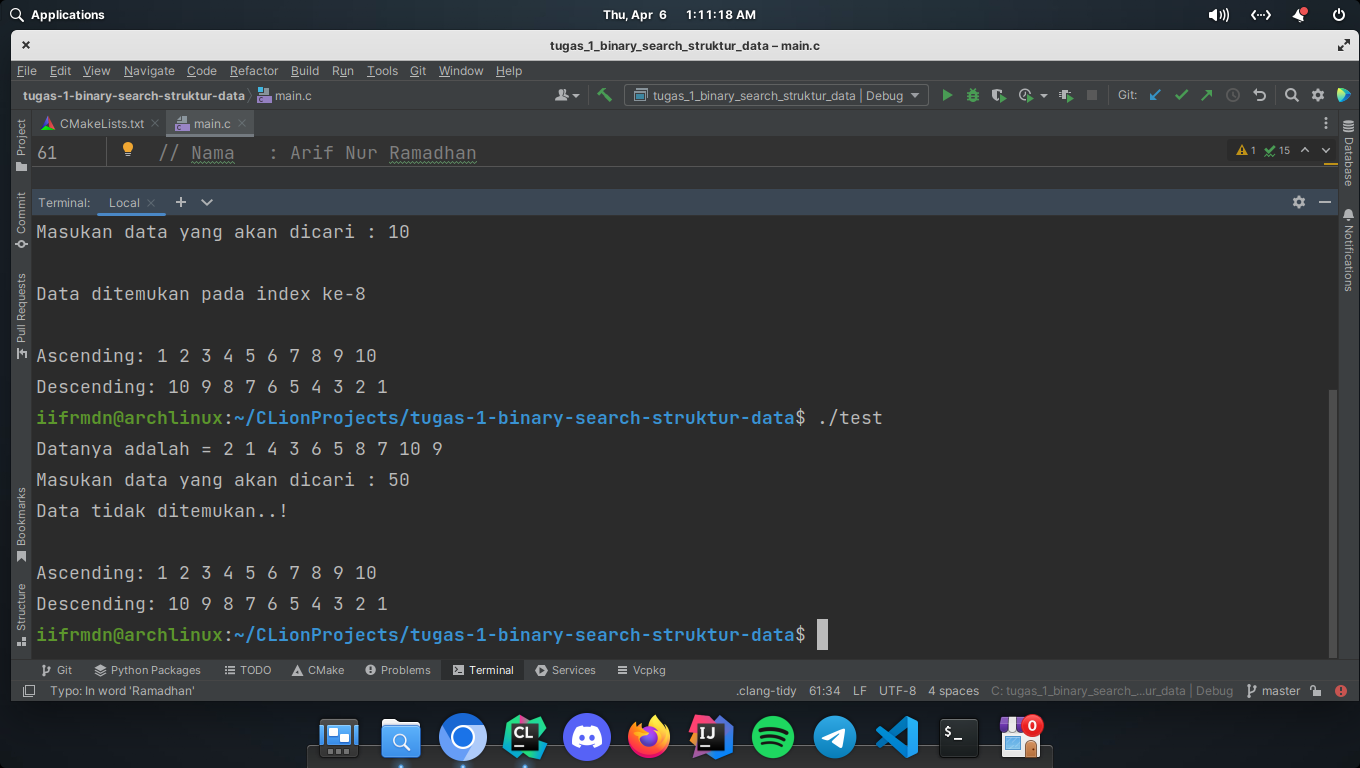The height and width of the screenshot is (768, 1360).
Task: Push commits using Git push arrow
Action: (1207, 95)
